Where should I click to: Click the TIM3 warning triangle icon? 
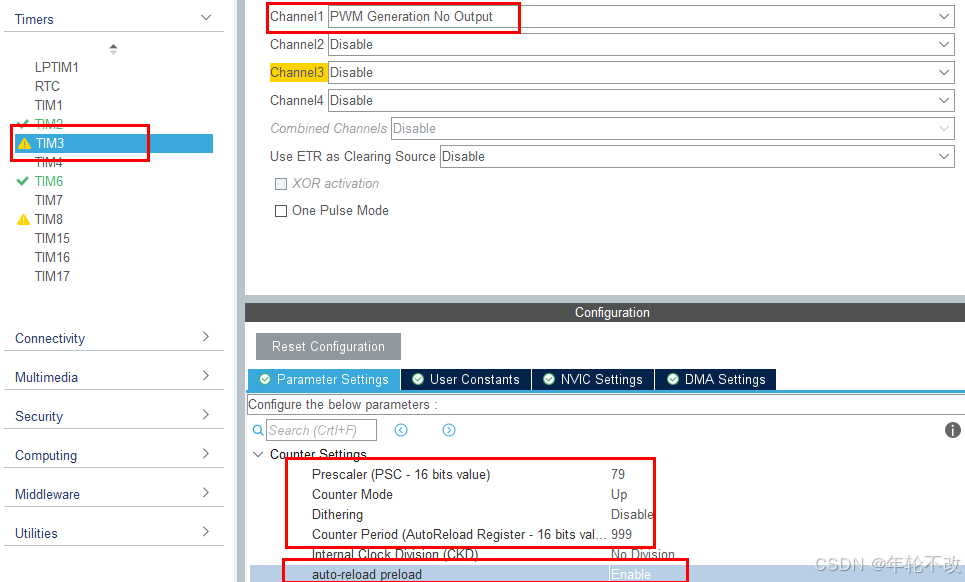pyautogui.click(x=24, y=144)
